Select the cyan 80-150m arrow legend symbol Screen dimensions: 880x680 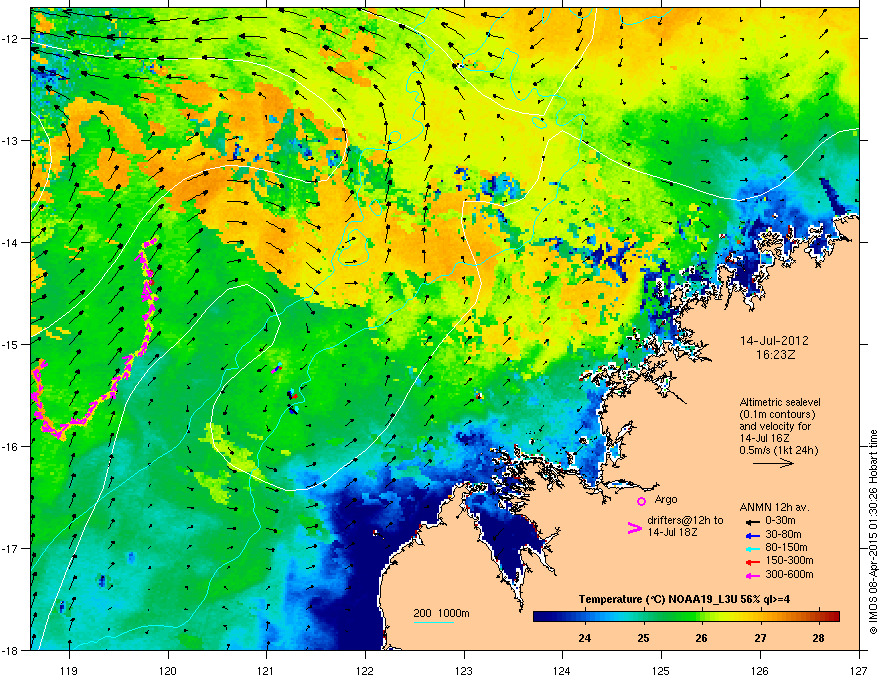(753, 548)
